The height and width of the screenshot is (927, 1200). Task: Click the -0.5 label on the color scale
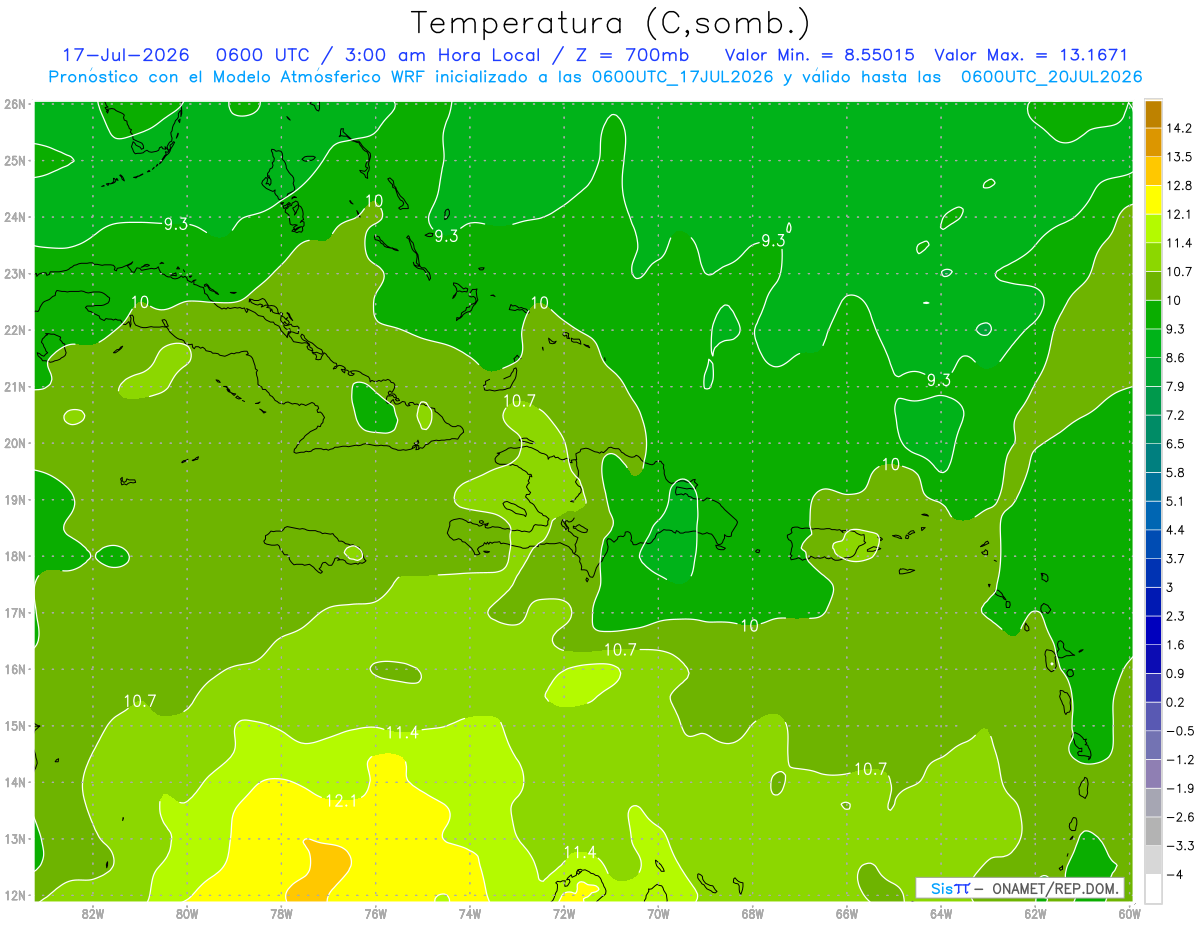click(x=1180, y=731)
